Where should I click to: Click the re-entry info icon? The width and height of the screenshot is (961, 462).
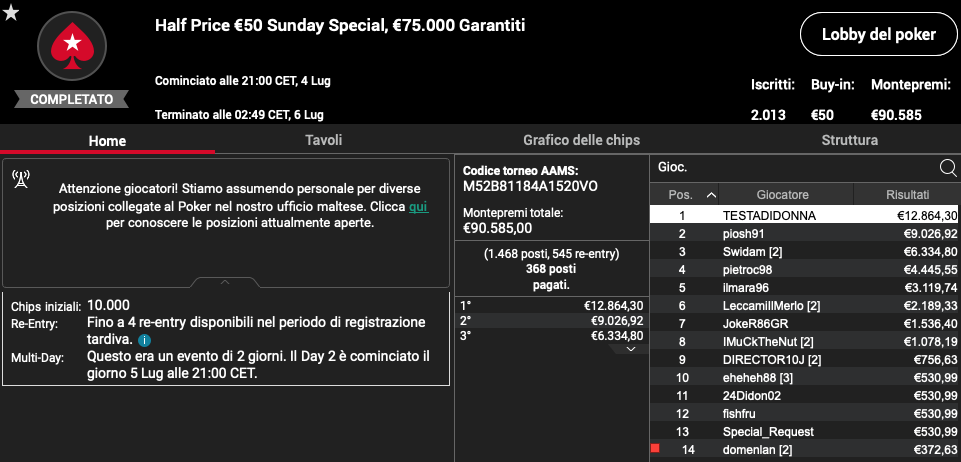[x=143, y=341]
